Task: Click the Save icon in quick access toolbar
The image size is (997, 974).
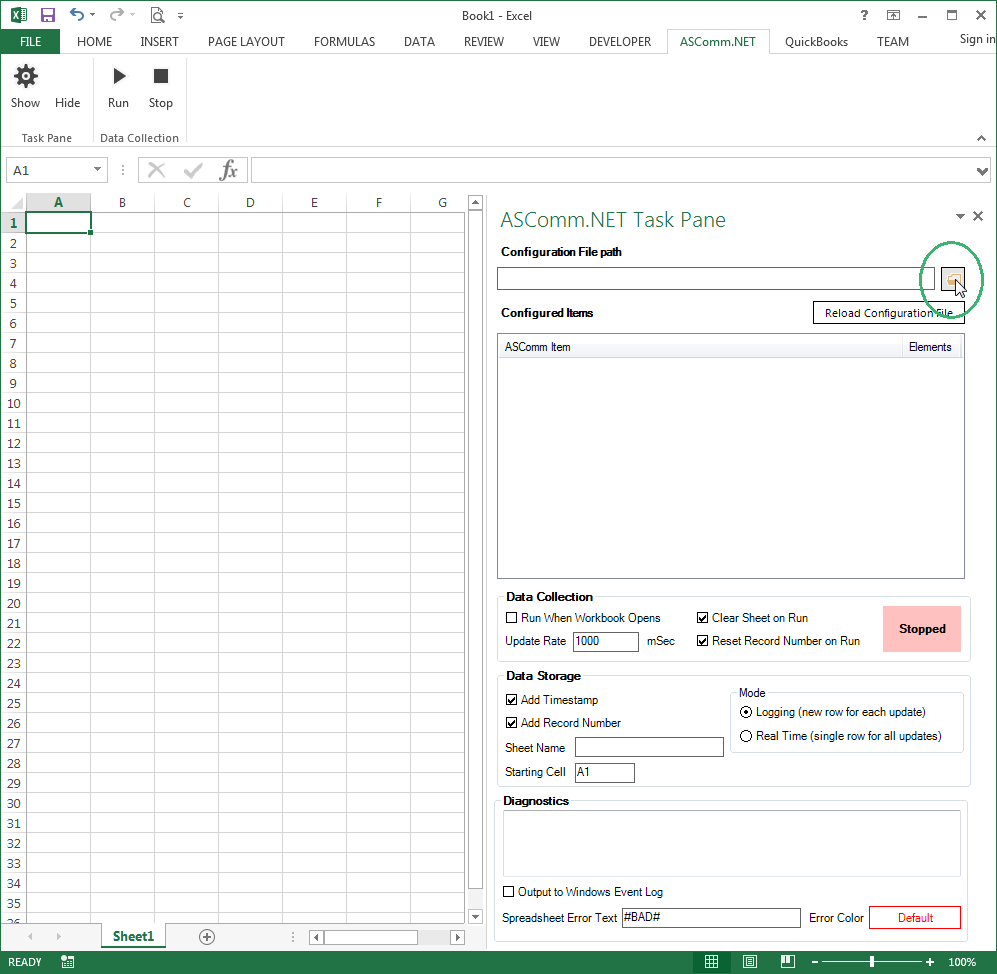Action: [48, 15]
